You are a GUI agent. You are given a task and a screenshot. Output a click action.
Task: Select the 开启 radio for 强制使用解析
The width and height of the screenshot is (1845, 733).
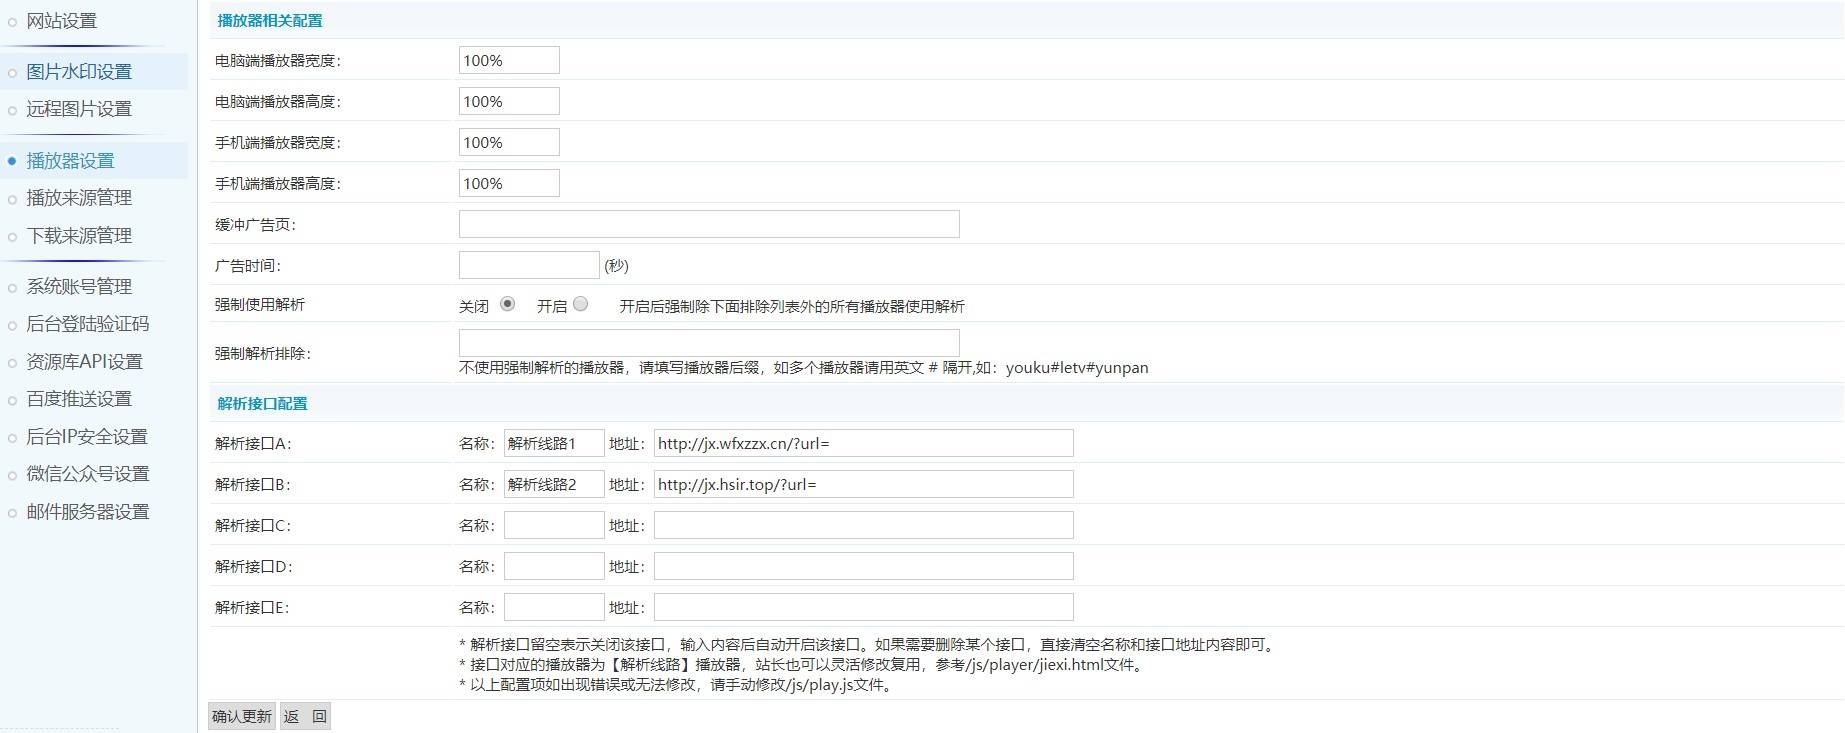click(x=581, y=304)
